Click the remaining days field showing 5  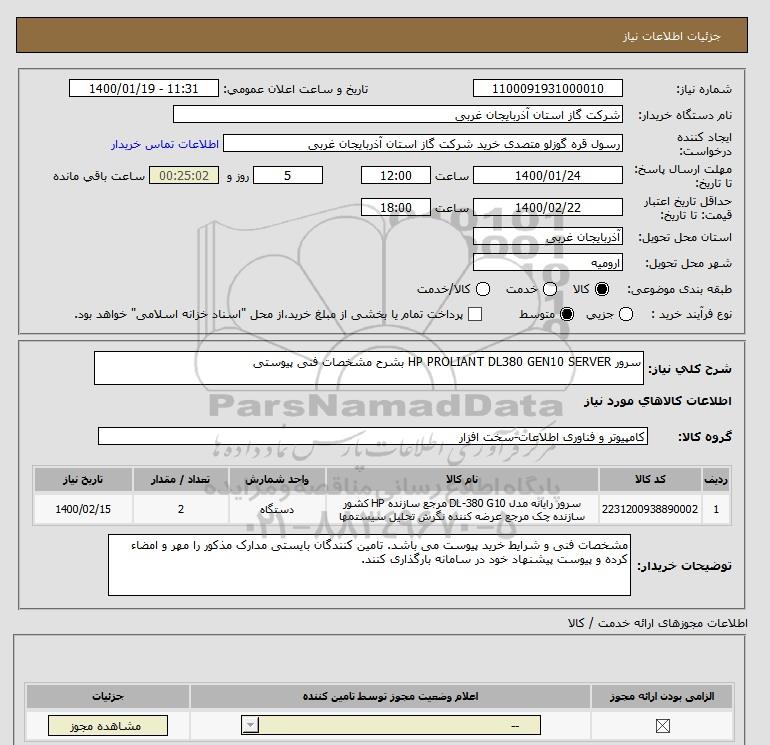(x=288, y=175)
